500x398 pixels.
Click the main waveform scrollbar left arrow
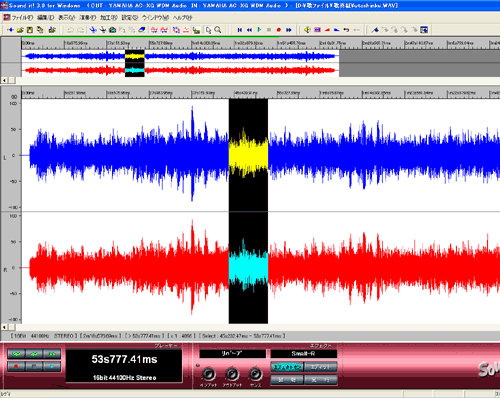4,327
